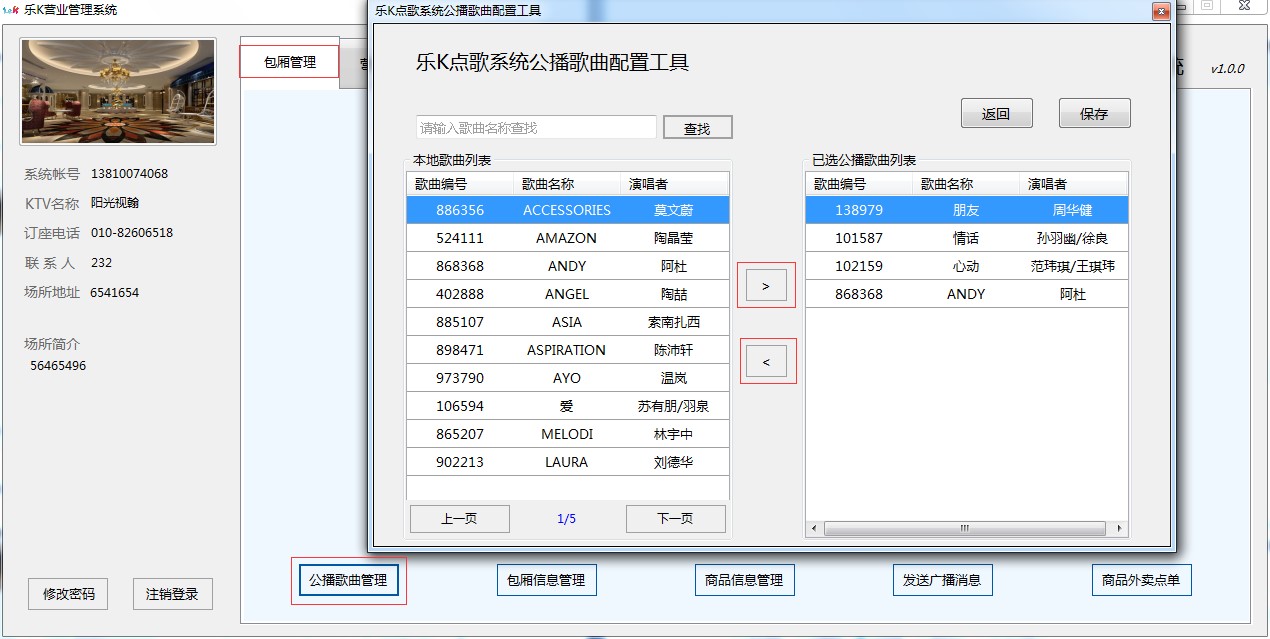This screenshot has height=639, width=1270.
Task: Click song number 524111 cell
Action: (460, 238)
